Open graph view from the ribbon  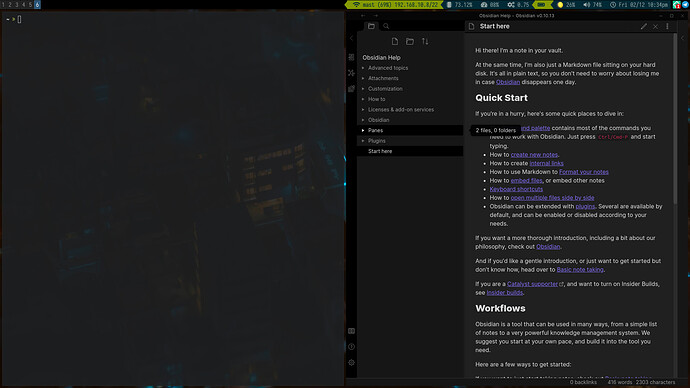click(x=351, y=73)
